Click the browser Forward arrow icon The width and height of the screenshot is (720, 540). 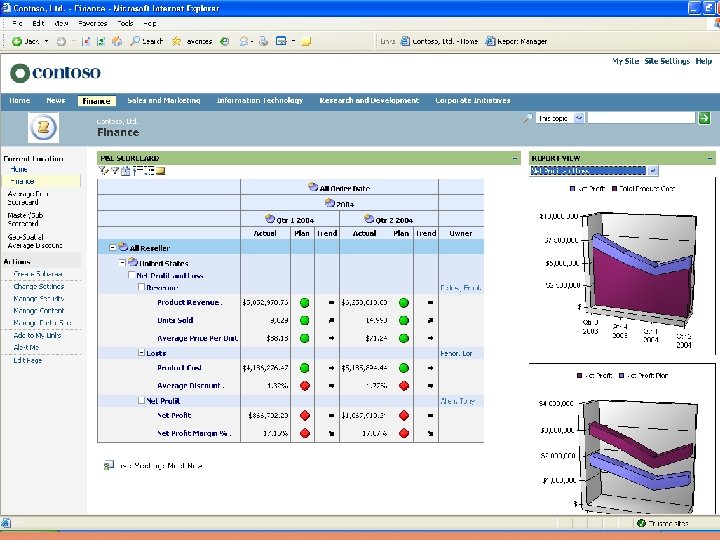coord(61,41)
